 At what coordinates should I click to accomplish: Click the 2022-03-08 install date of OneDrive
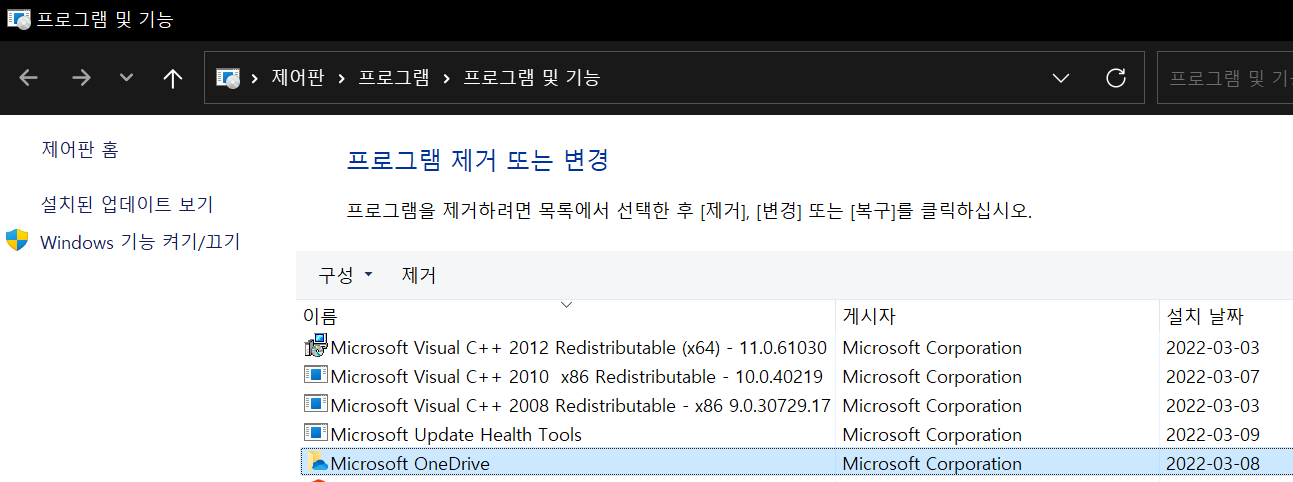coord(1213,464)
